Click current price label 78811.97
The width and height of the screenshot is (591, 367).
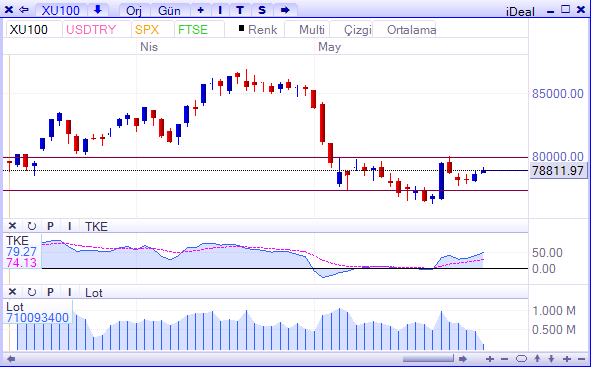558,171
